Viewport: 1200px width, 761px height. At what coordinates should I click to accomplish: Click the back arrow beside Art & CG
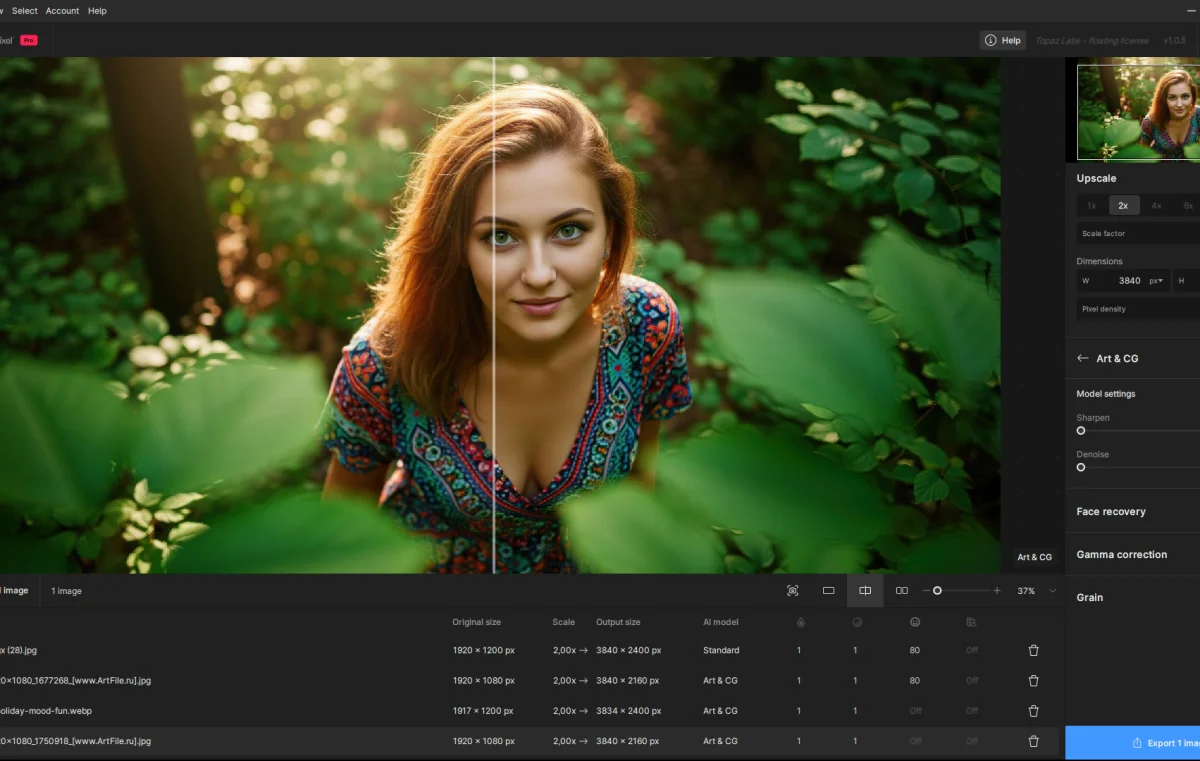pyautogui.click(x=1082, y=358)
